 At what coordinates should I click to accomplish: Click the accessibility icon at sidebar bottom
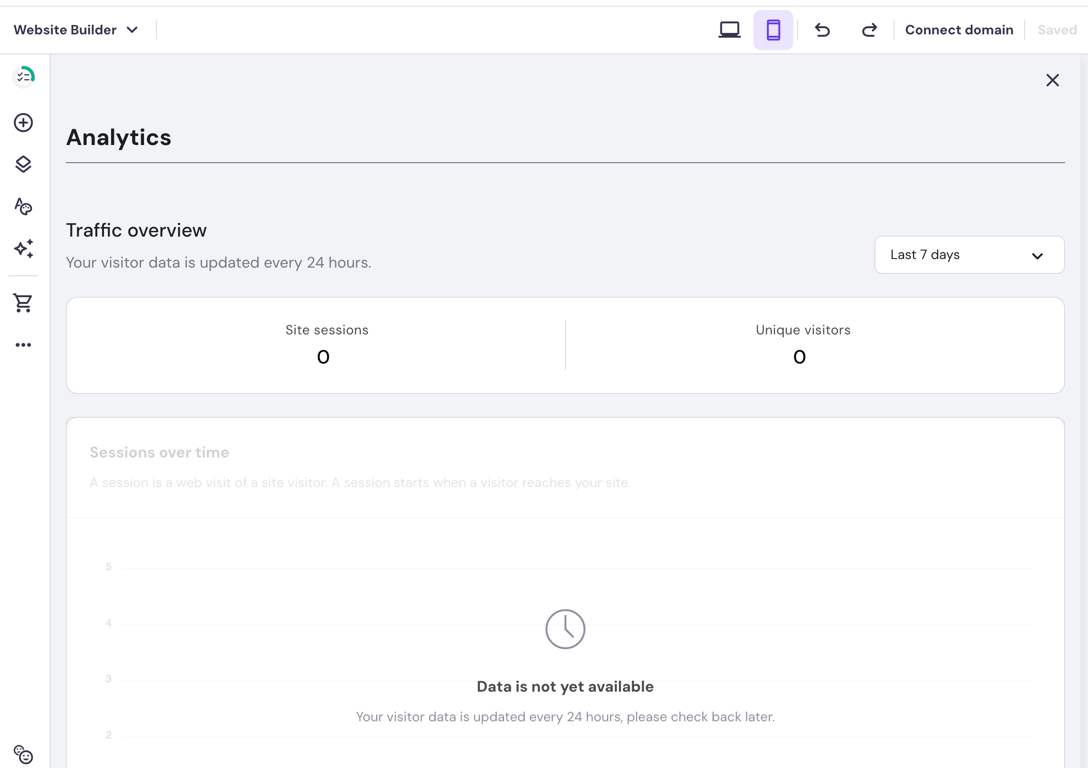coord(22,754)
